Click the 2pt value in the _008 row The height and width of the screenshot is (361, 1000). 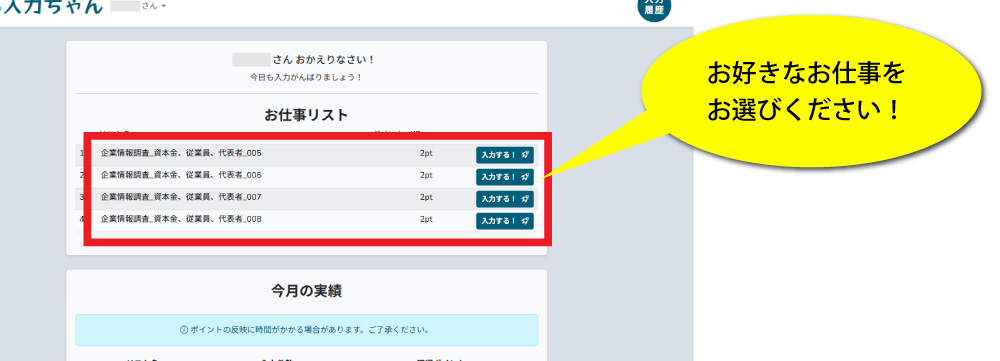pos(426,219)
